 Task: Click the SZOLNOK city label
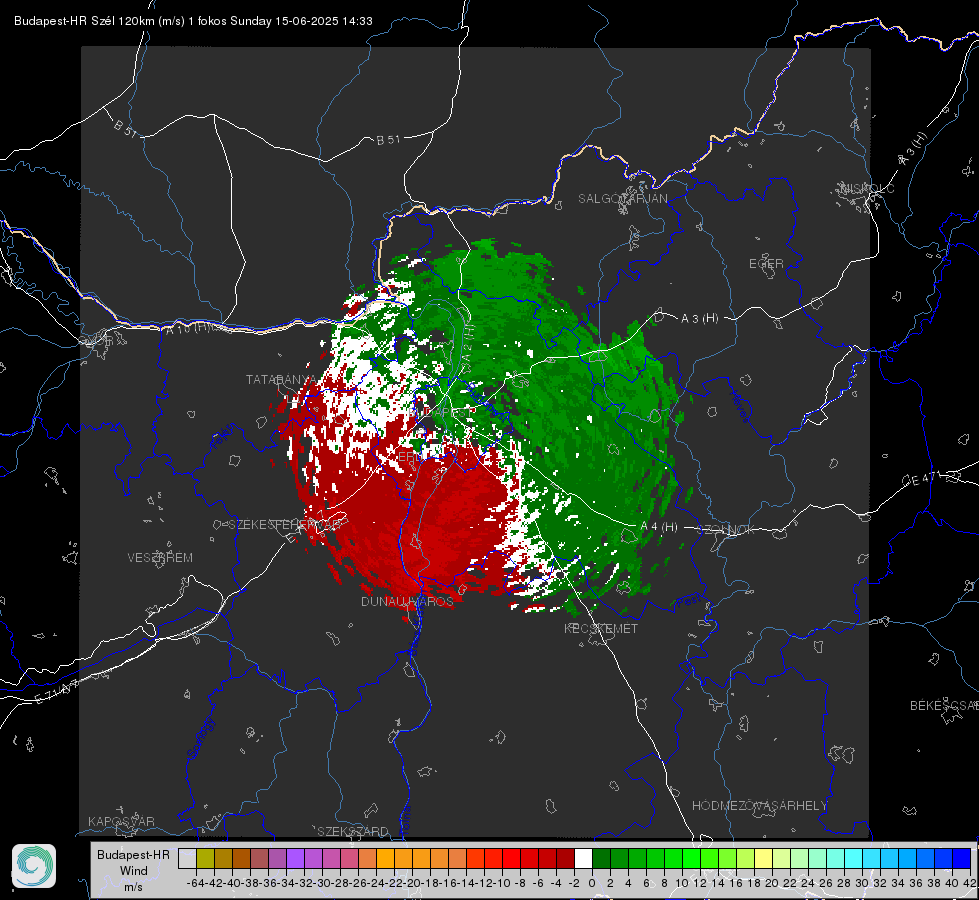point(727,529)
